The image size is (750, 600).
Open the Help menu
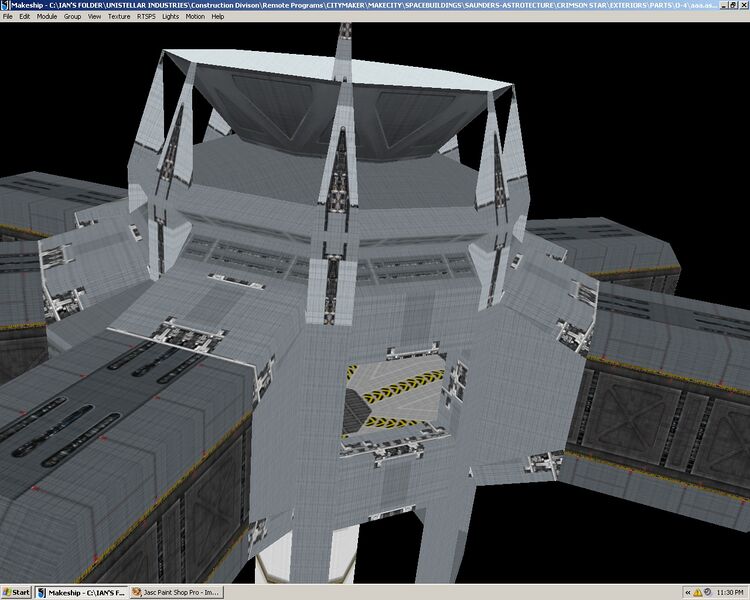click(218, 16)
